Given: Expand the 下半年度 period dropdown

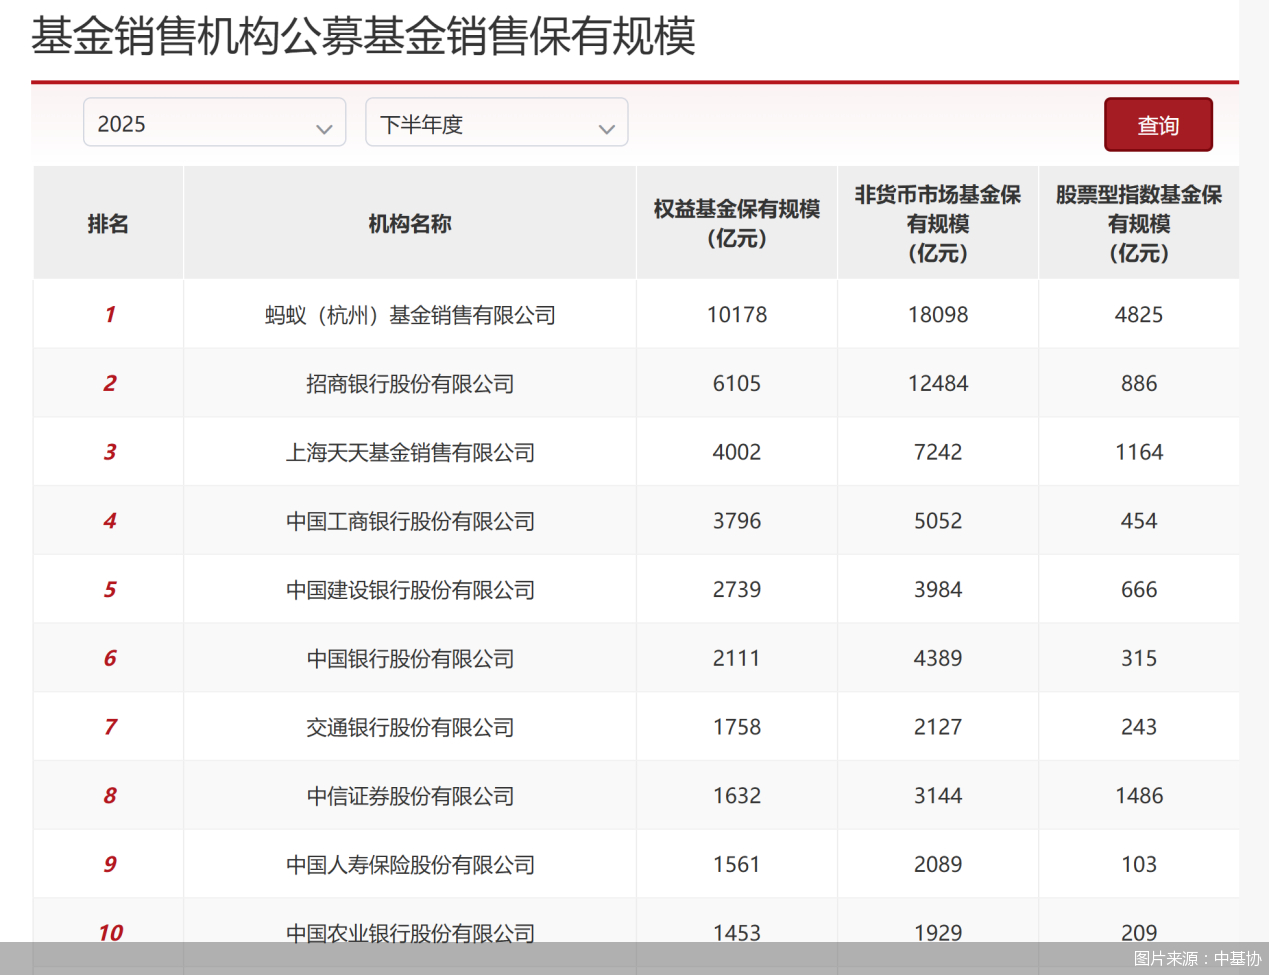Looking at the screenshot, I should click(496, 122).
